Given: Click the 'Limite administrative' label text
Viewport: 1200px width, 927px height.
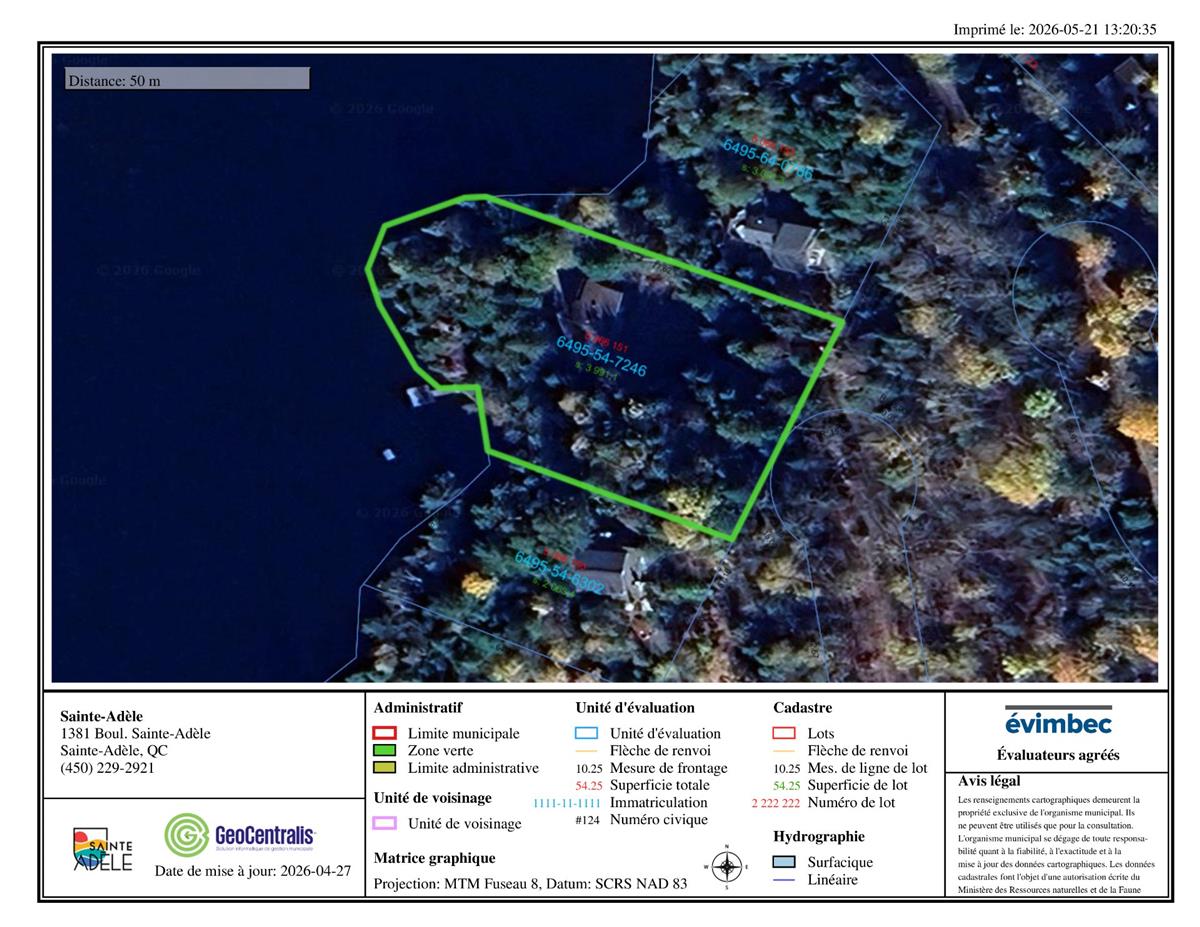Looking at the screenshot, I should pos(473,768).
